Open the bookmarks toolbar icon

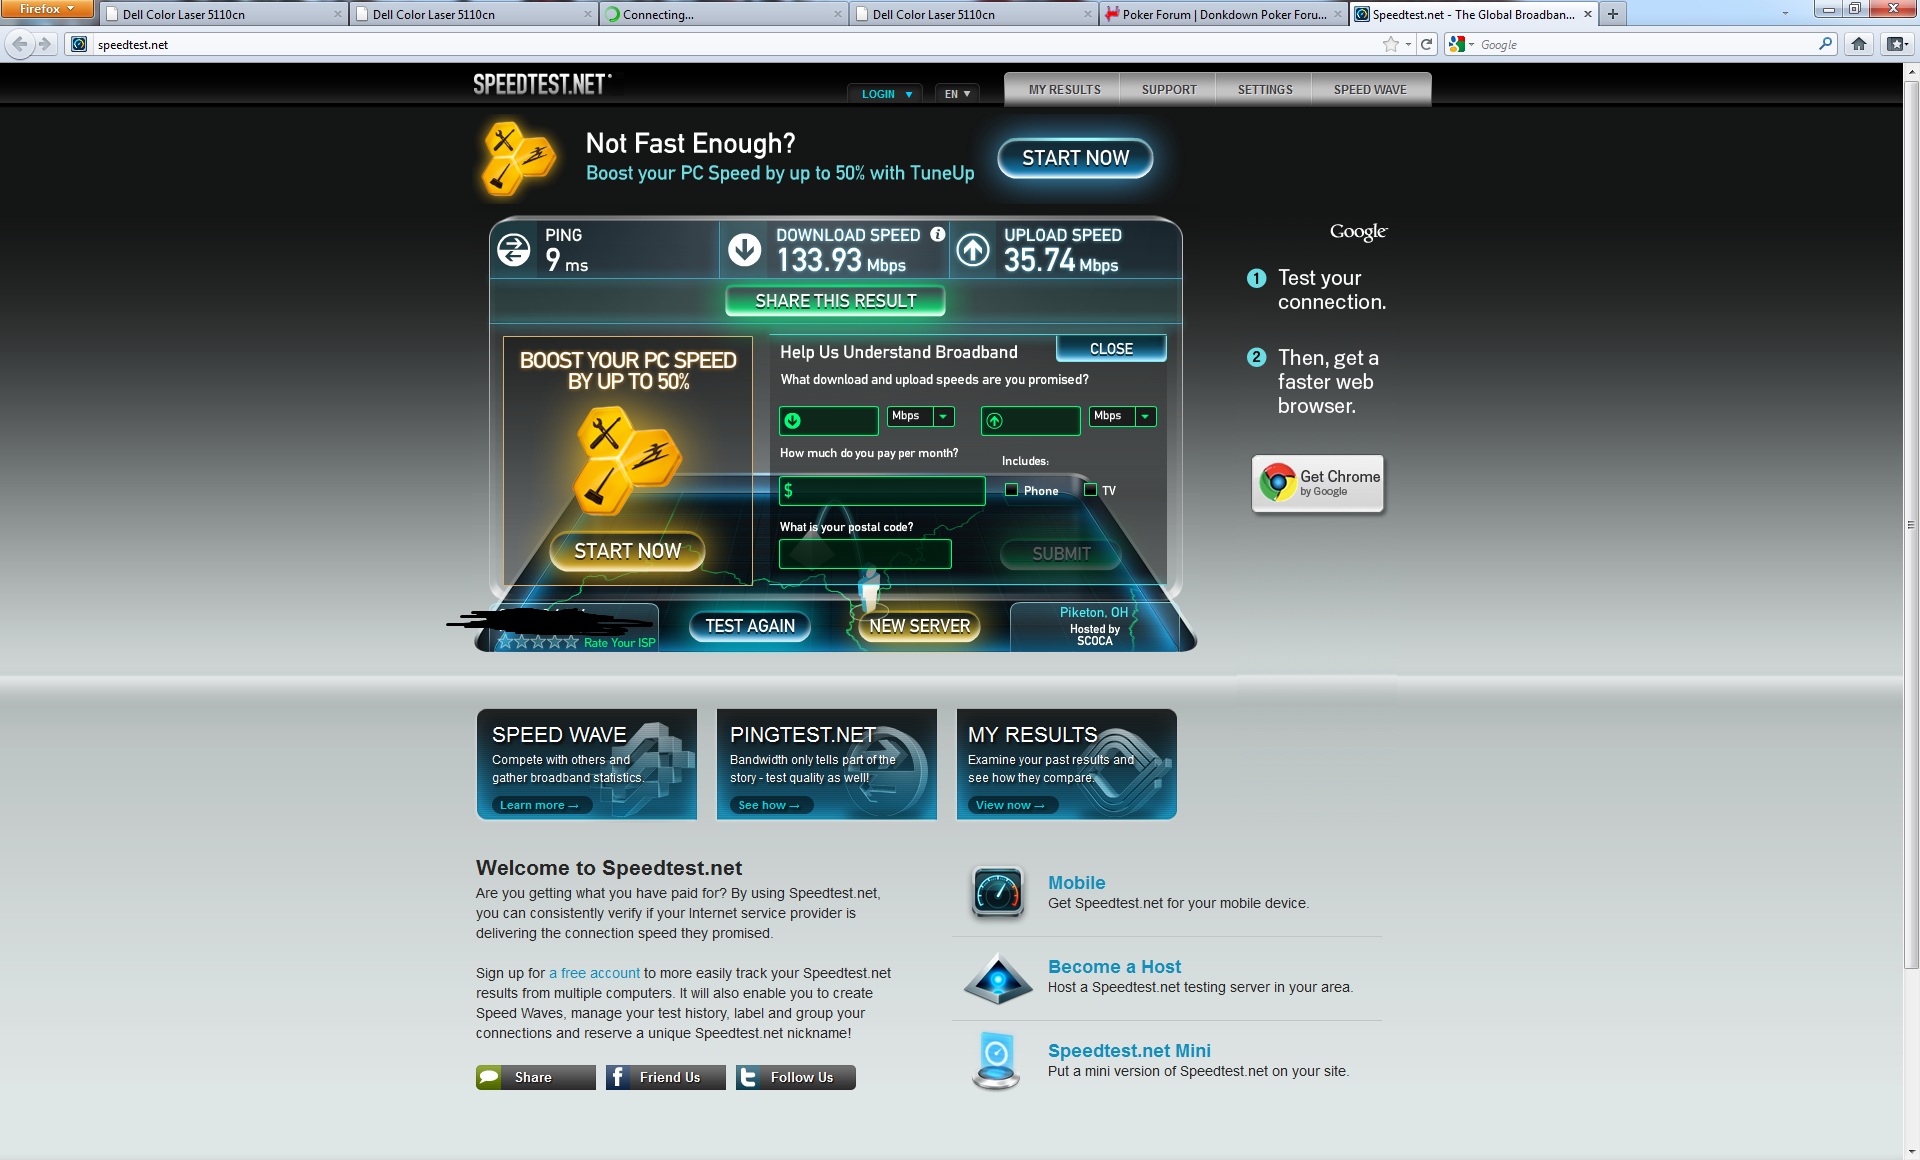pyautogui.click(x=1896, y=44)
